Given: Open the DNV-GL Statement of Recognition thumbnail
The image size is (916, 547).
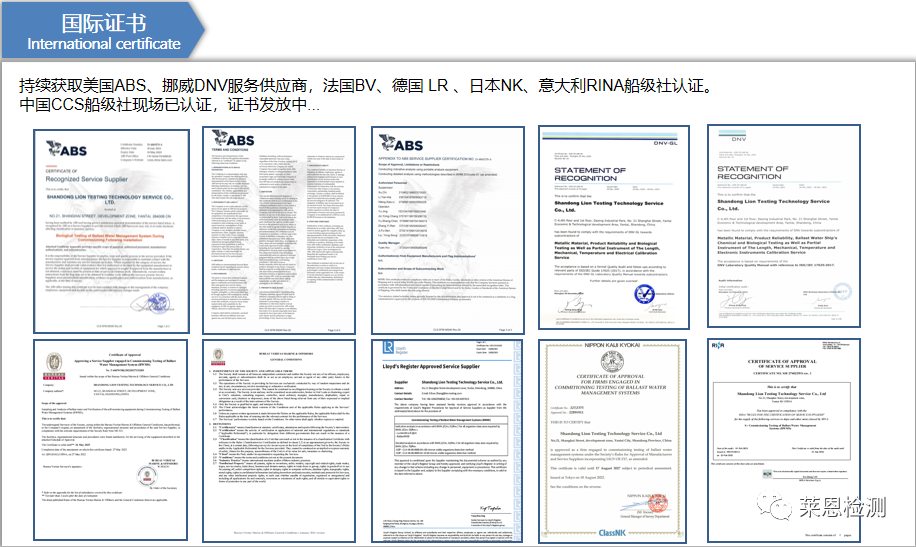Looking at the screenshot, I should click(x=613, y=227).
